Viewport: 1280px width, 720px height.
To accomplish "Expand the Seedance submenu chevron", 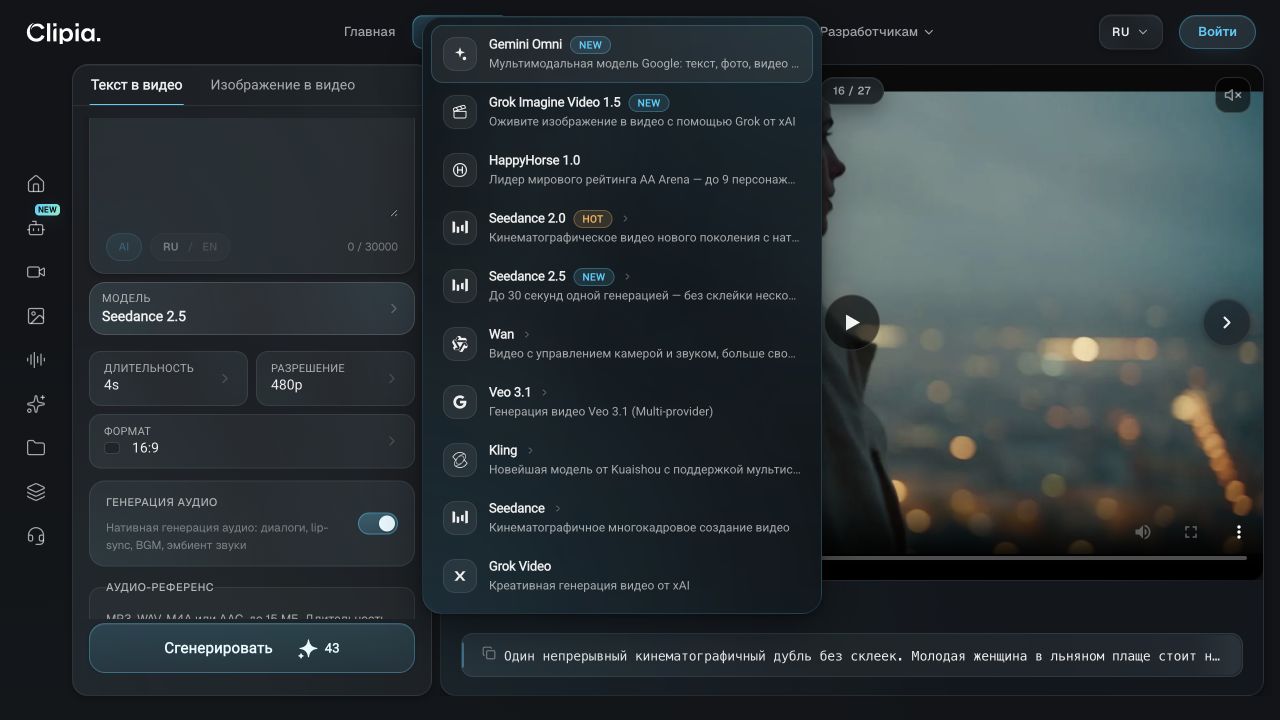I will point(557,508).
